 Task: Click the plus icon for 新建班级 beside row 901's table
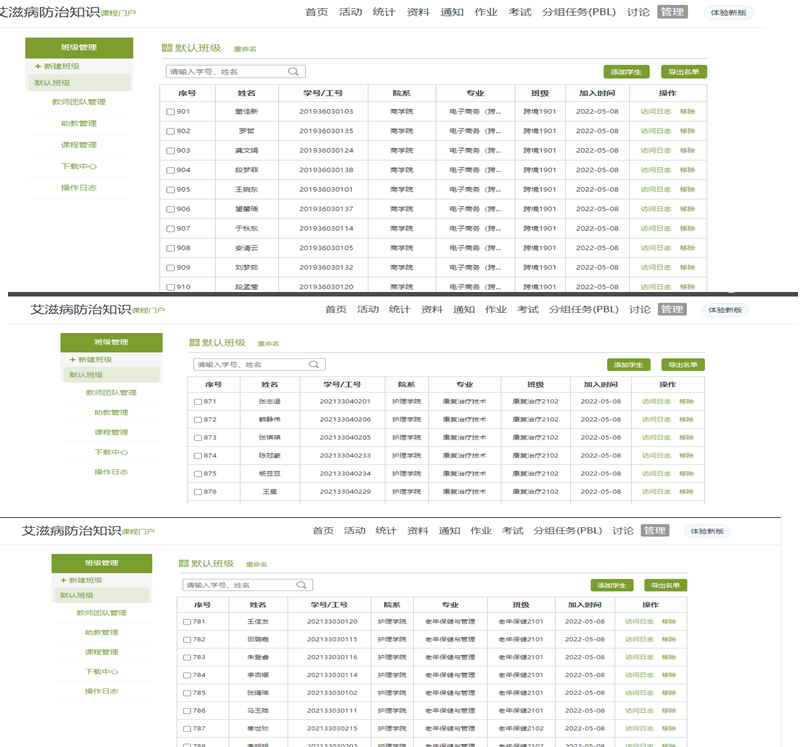tap(37, 66)
